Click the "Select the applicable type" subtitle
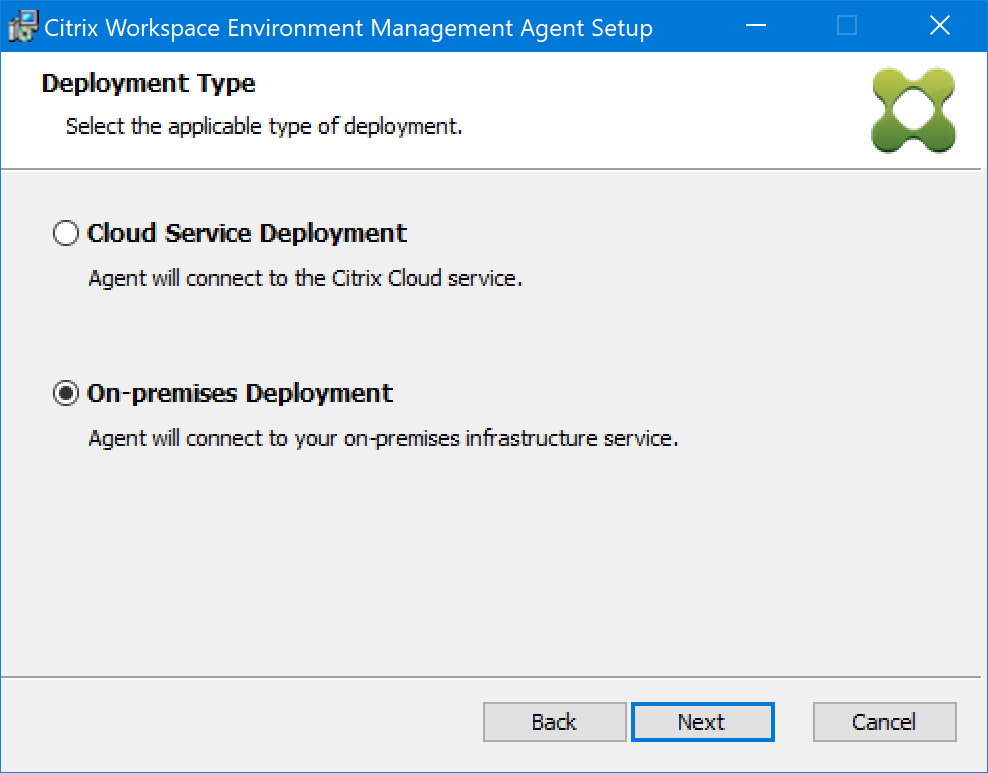The image size is (988, 773). click(x=264, y=127)
